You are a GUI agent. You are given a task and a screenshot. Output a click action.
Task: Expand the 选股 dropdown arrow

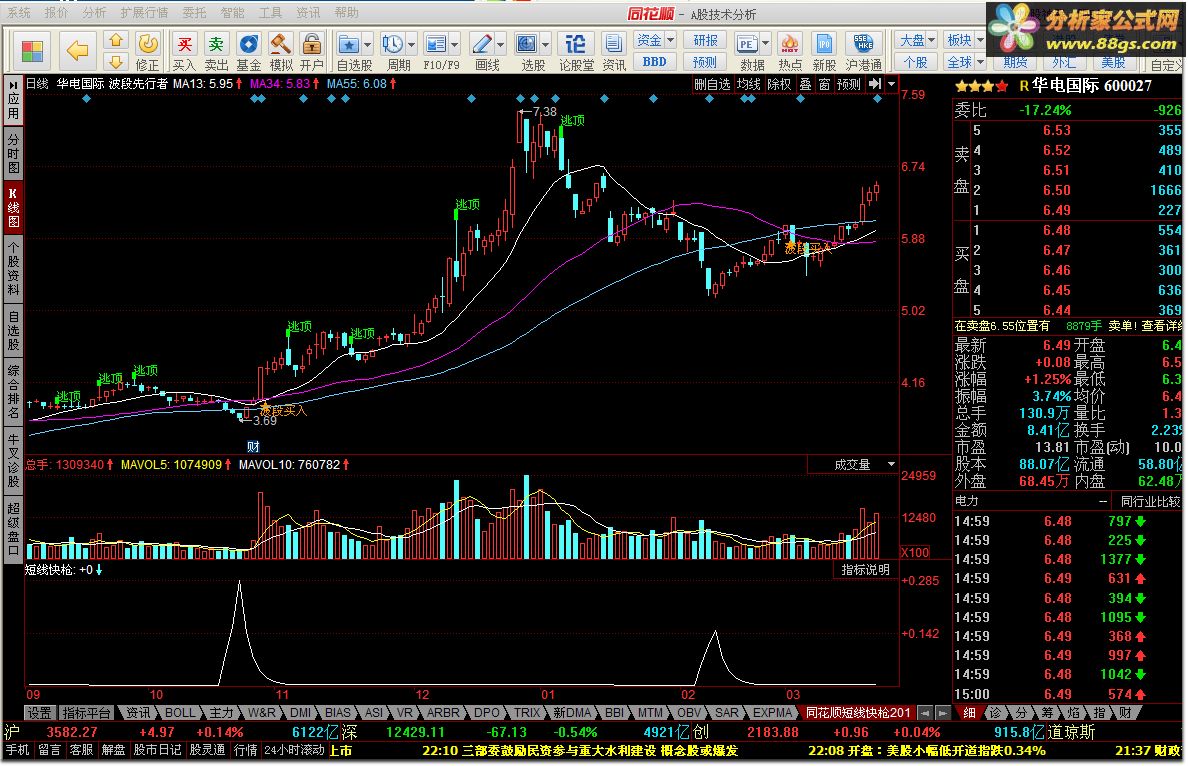[546, 45]
